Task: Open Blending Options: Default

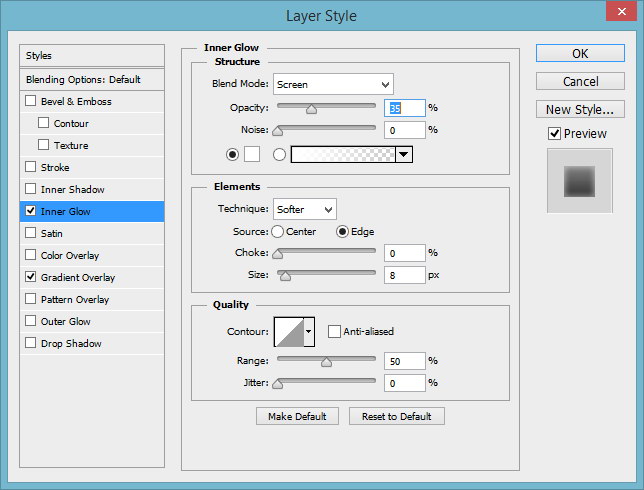Action: [x=92, y=79]
